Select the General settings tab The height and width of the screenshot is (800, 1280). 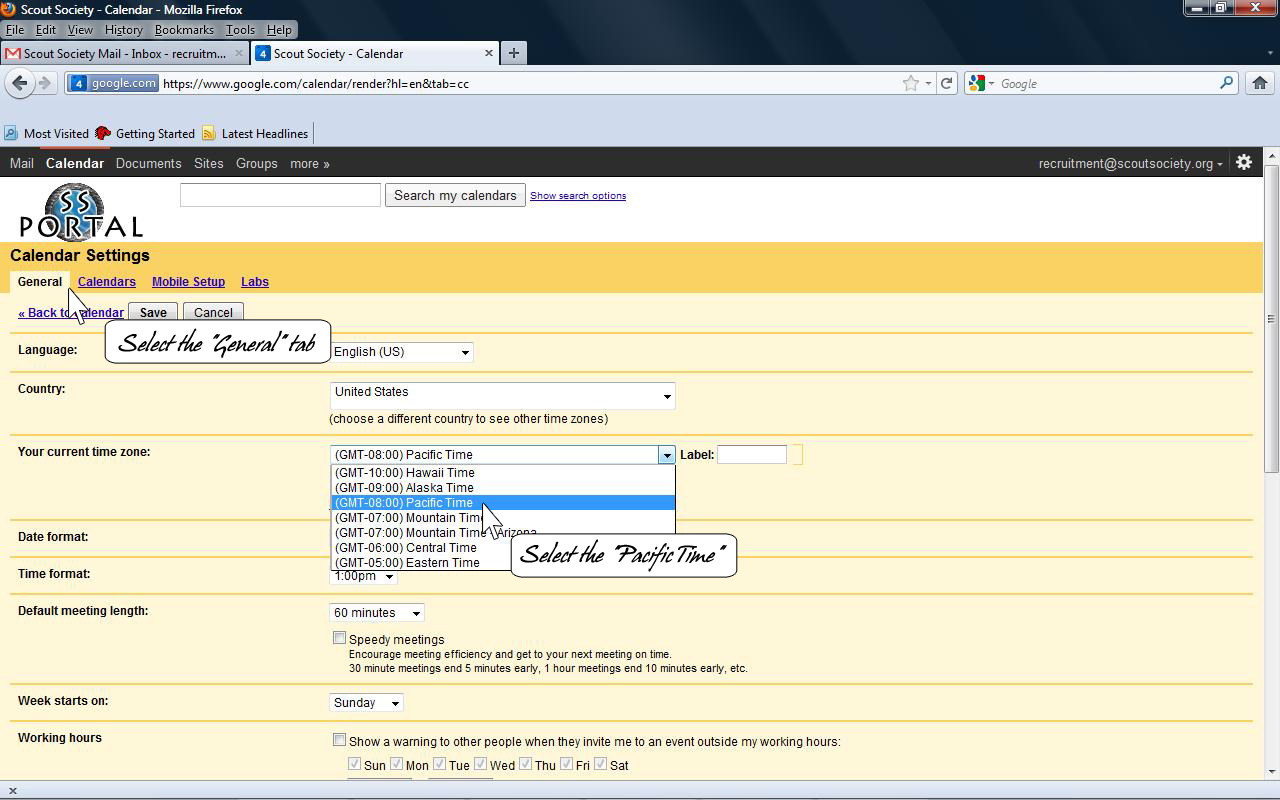(x=40, y=282)
